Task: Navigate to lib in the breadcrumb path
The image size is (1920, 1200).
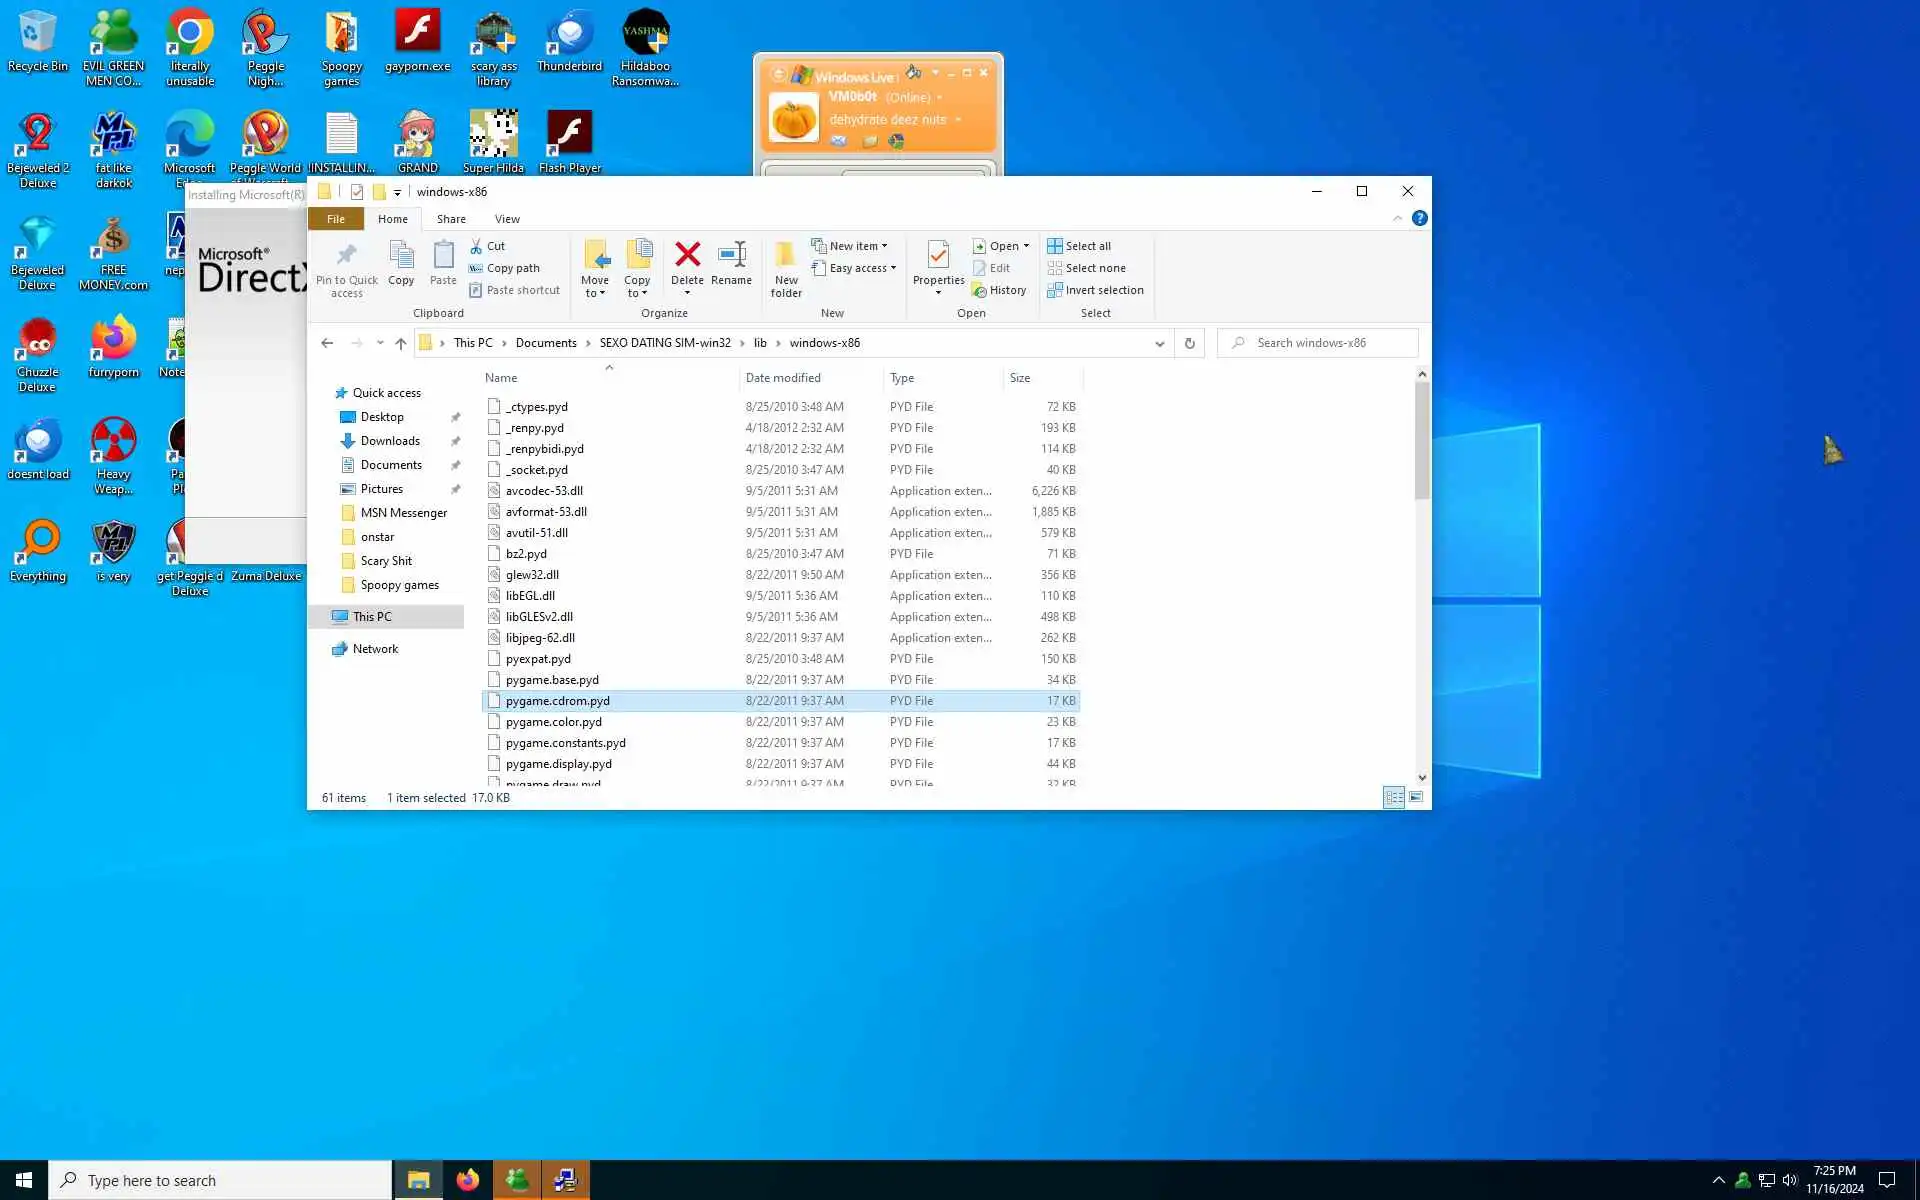Action: coord(760,343)
